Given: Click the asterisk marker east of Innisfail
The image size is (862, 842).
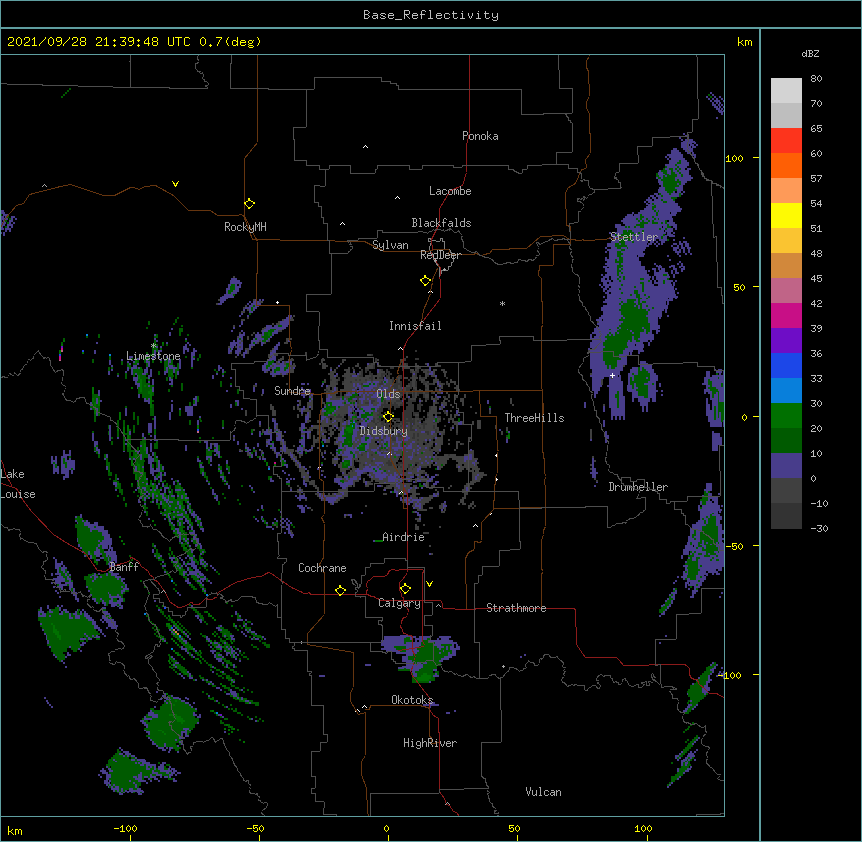Looking at the screenshot, I should click(502, 303).
